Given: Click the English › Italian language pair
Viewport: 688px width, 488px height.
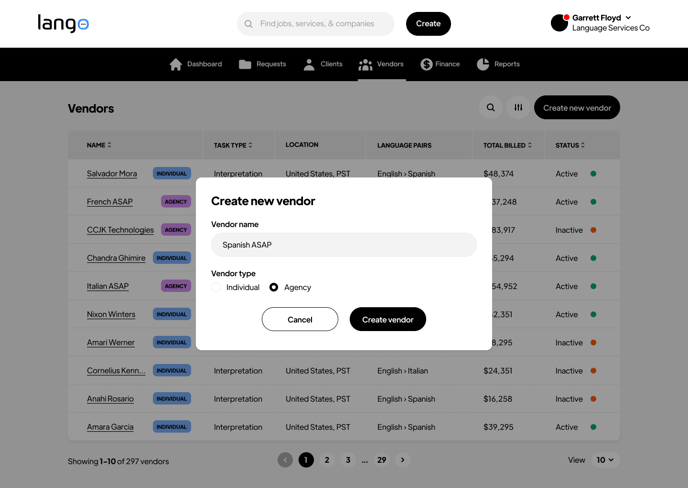Looking at the screenshot, I should 402,371.
